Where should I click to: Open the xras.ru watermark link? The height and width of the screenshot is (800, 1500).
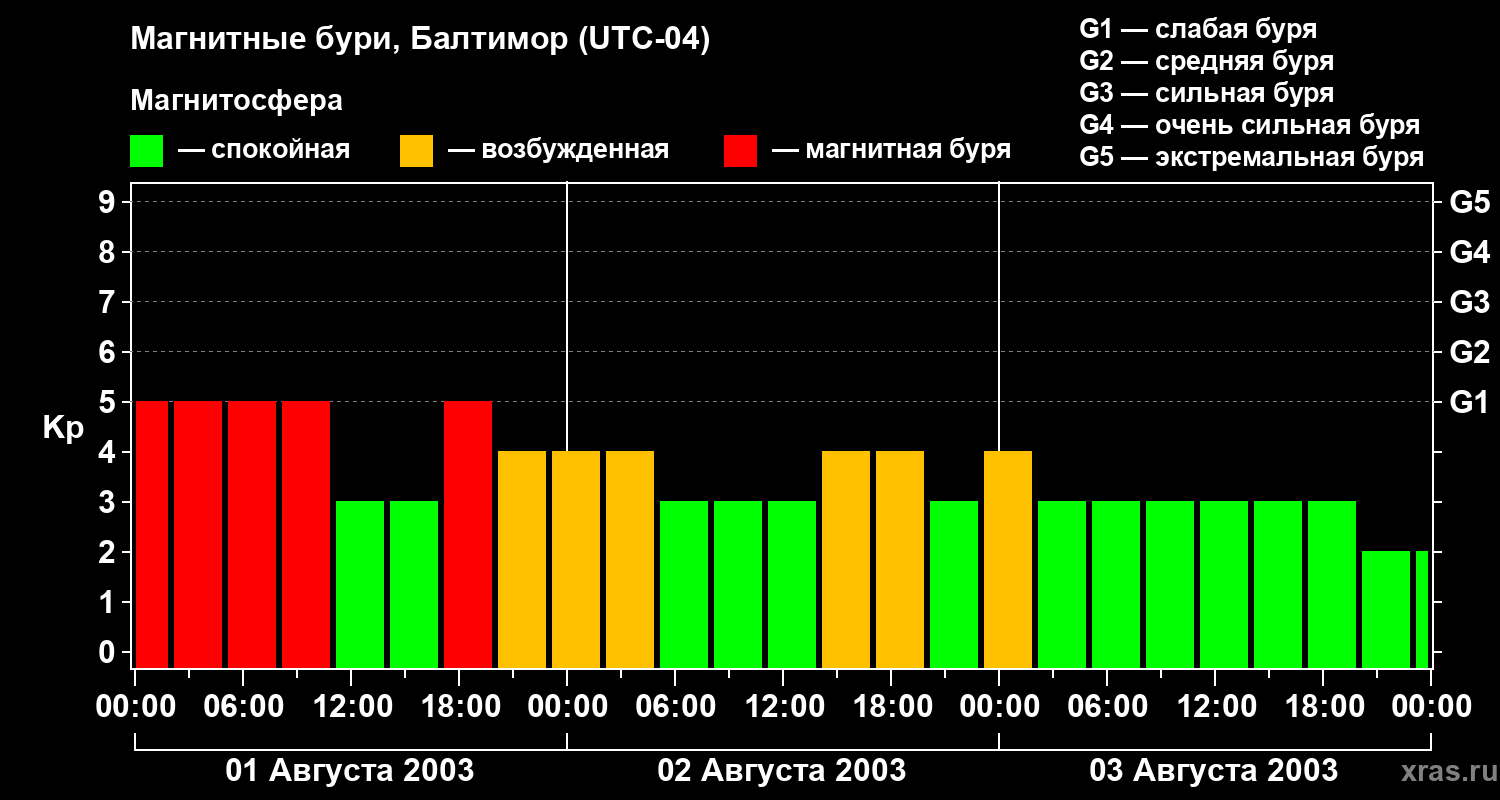point(1443,771)
